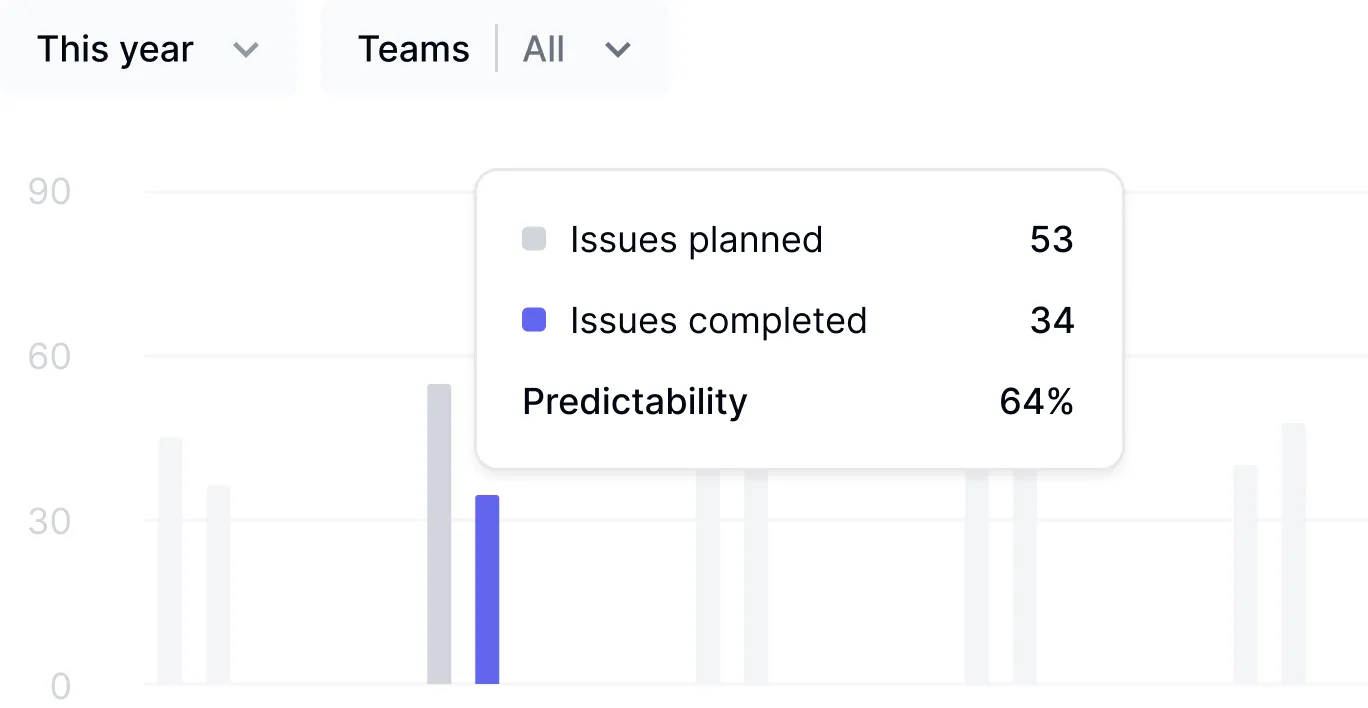Click the first faded bar on the left
This screenshot has height=708, width=1368.
pos(171,560)
